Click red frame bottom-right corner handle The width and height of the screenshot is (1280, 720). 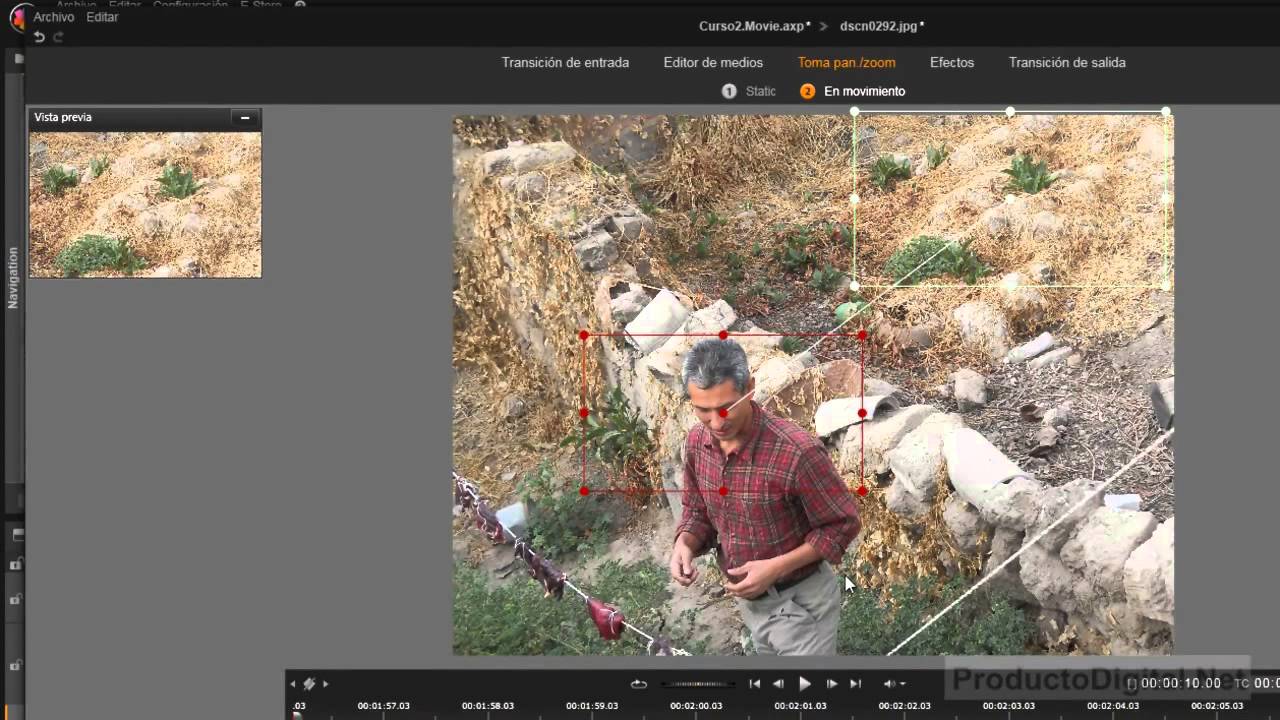pyautogui.click(x=862, y=491)
